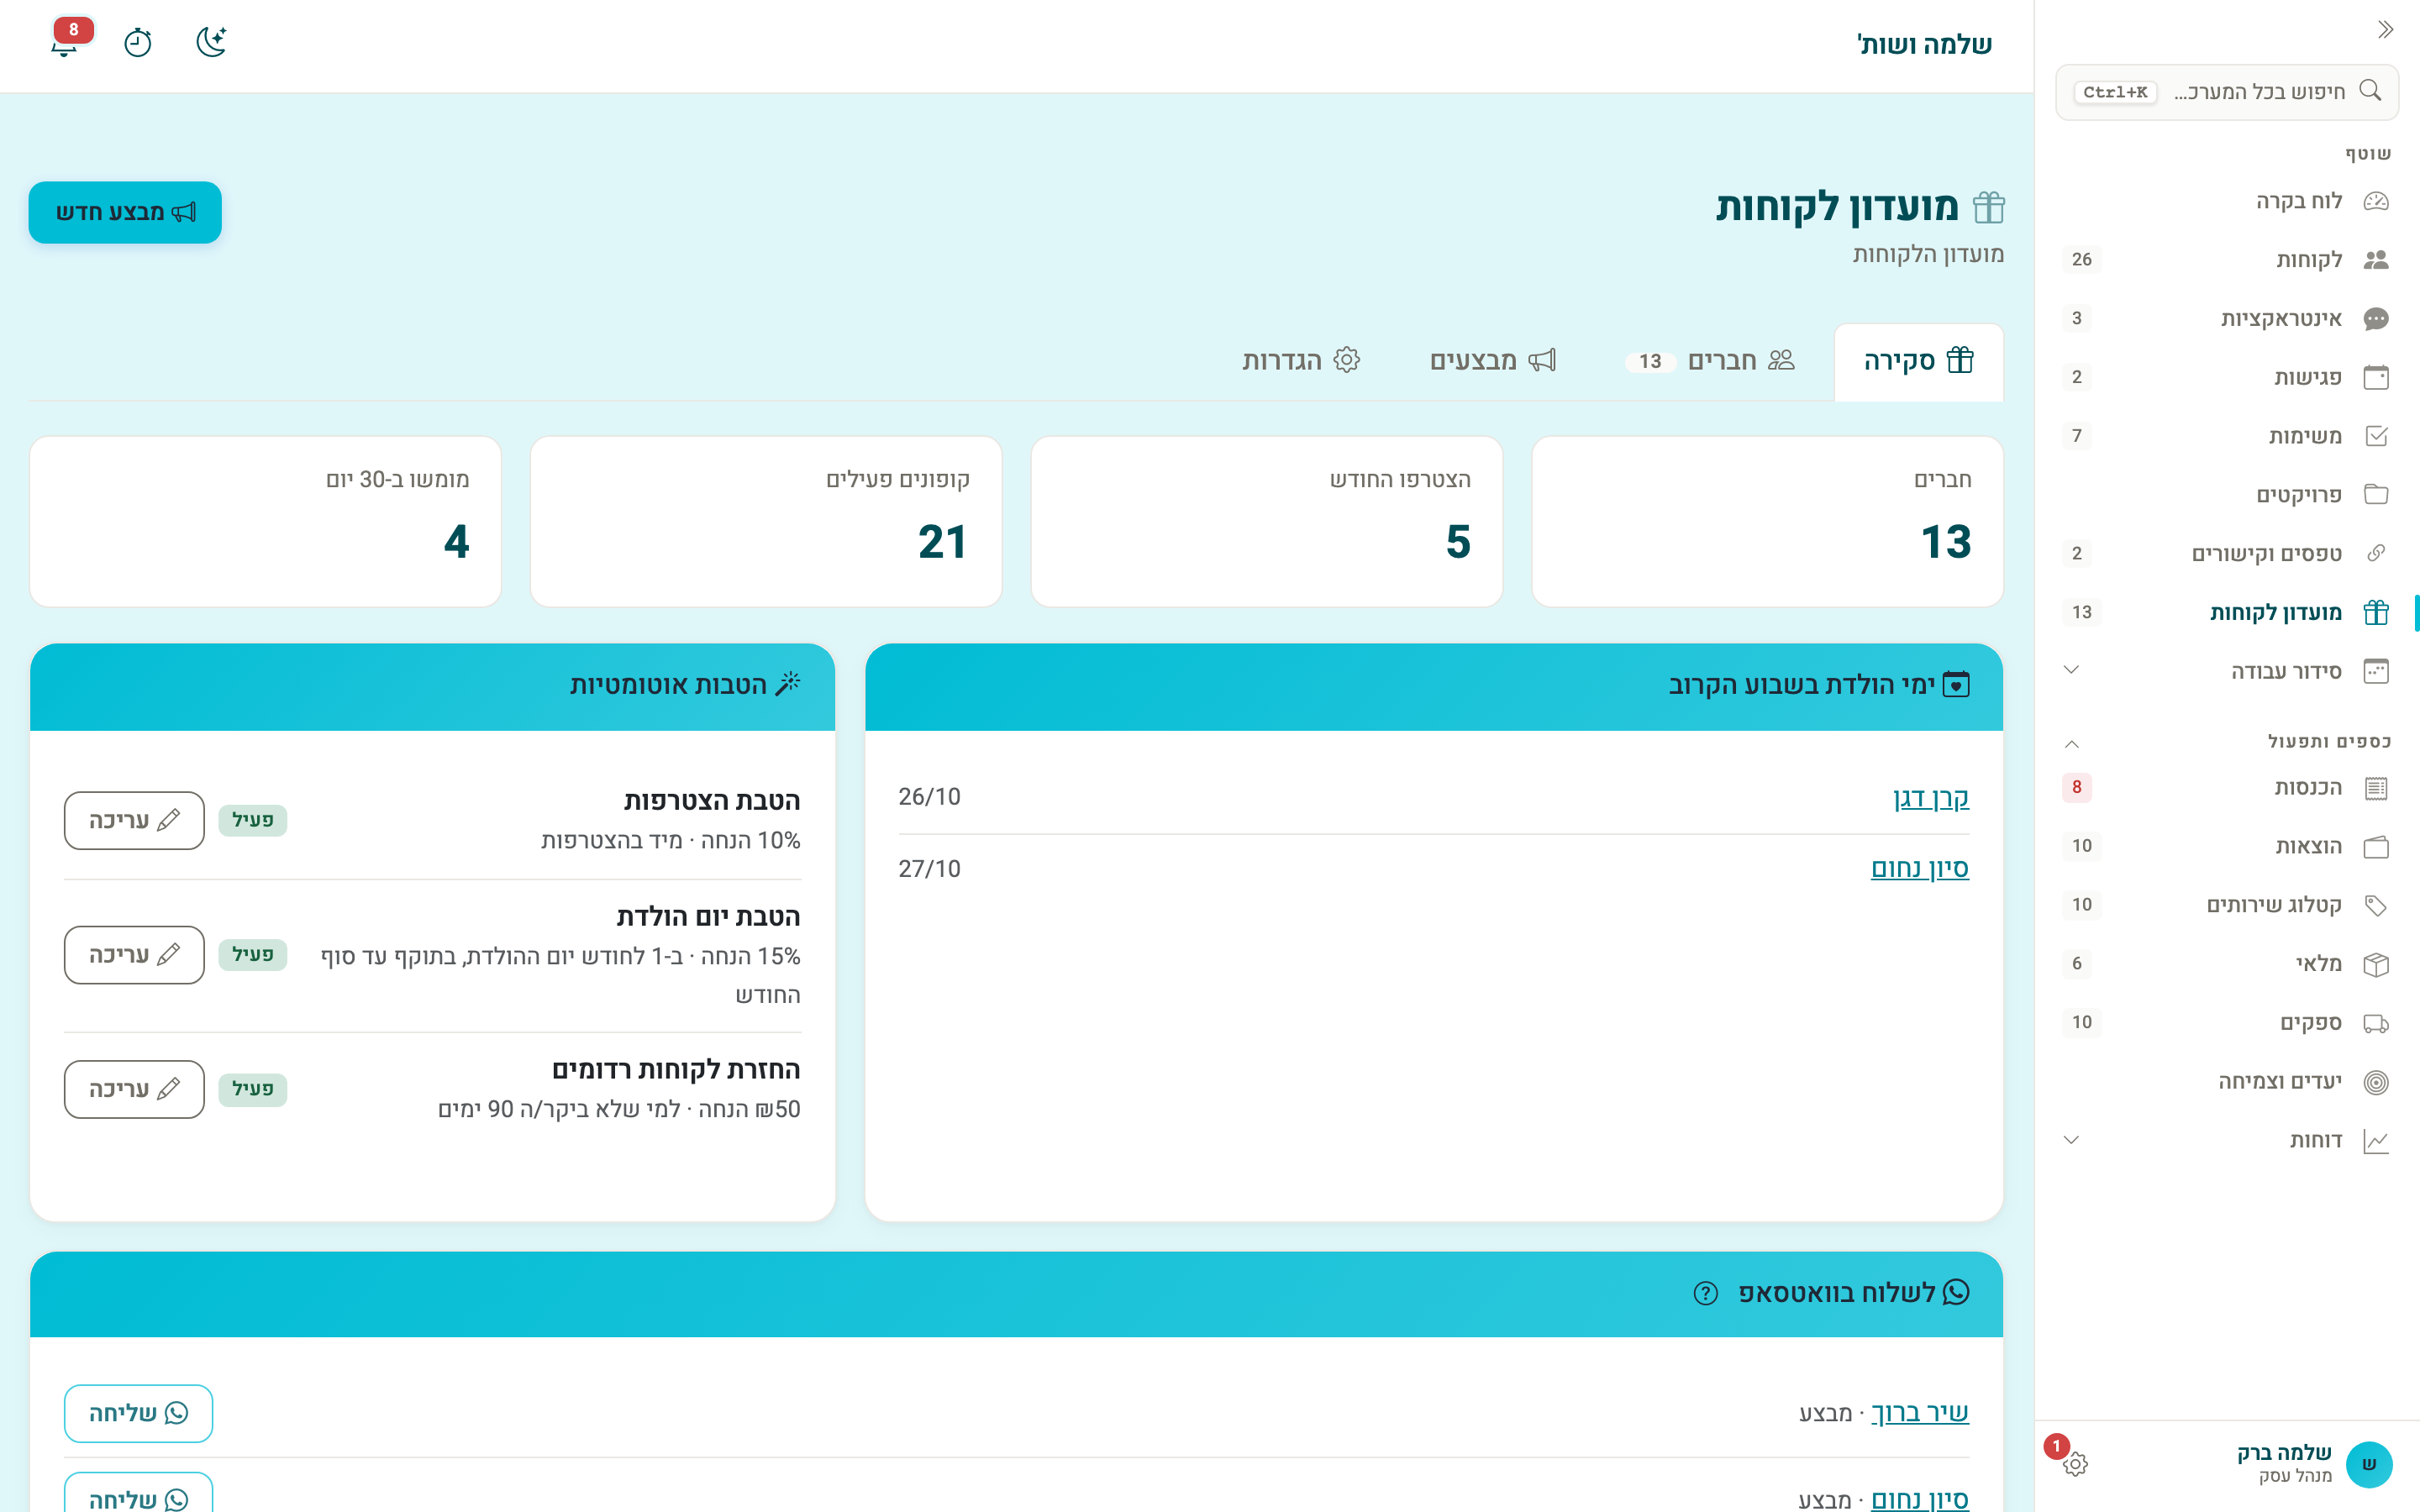Open birthday member סיון נחום on 27/10
This screenshot has width=2420, height=1512.
[1920, 868]
